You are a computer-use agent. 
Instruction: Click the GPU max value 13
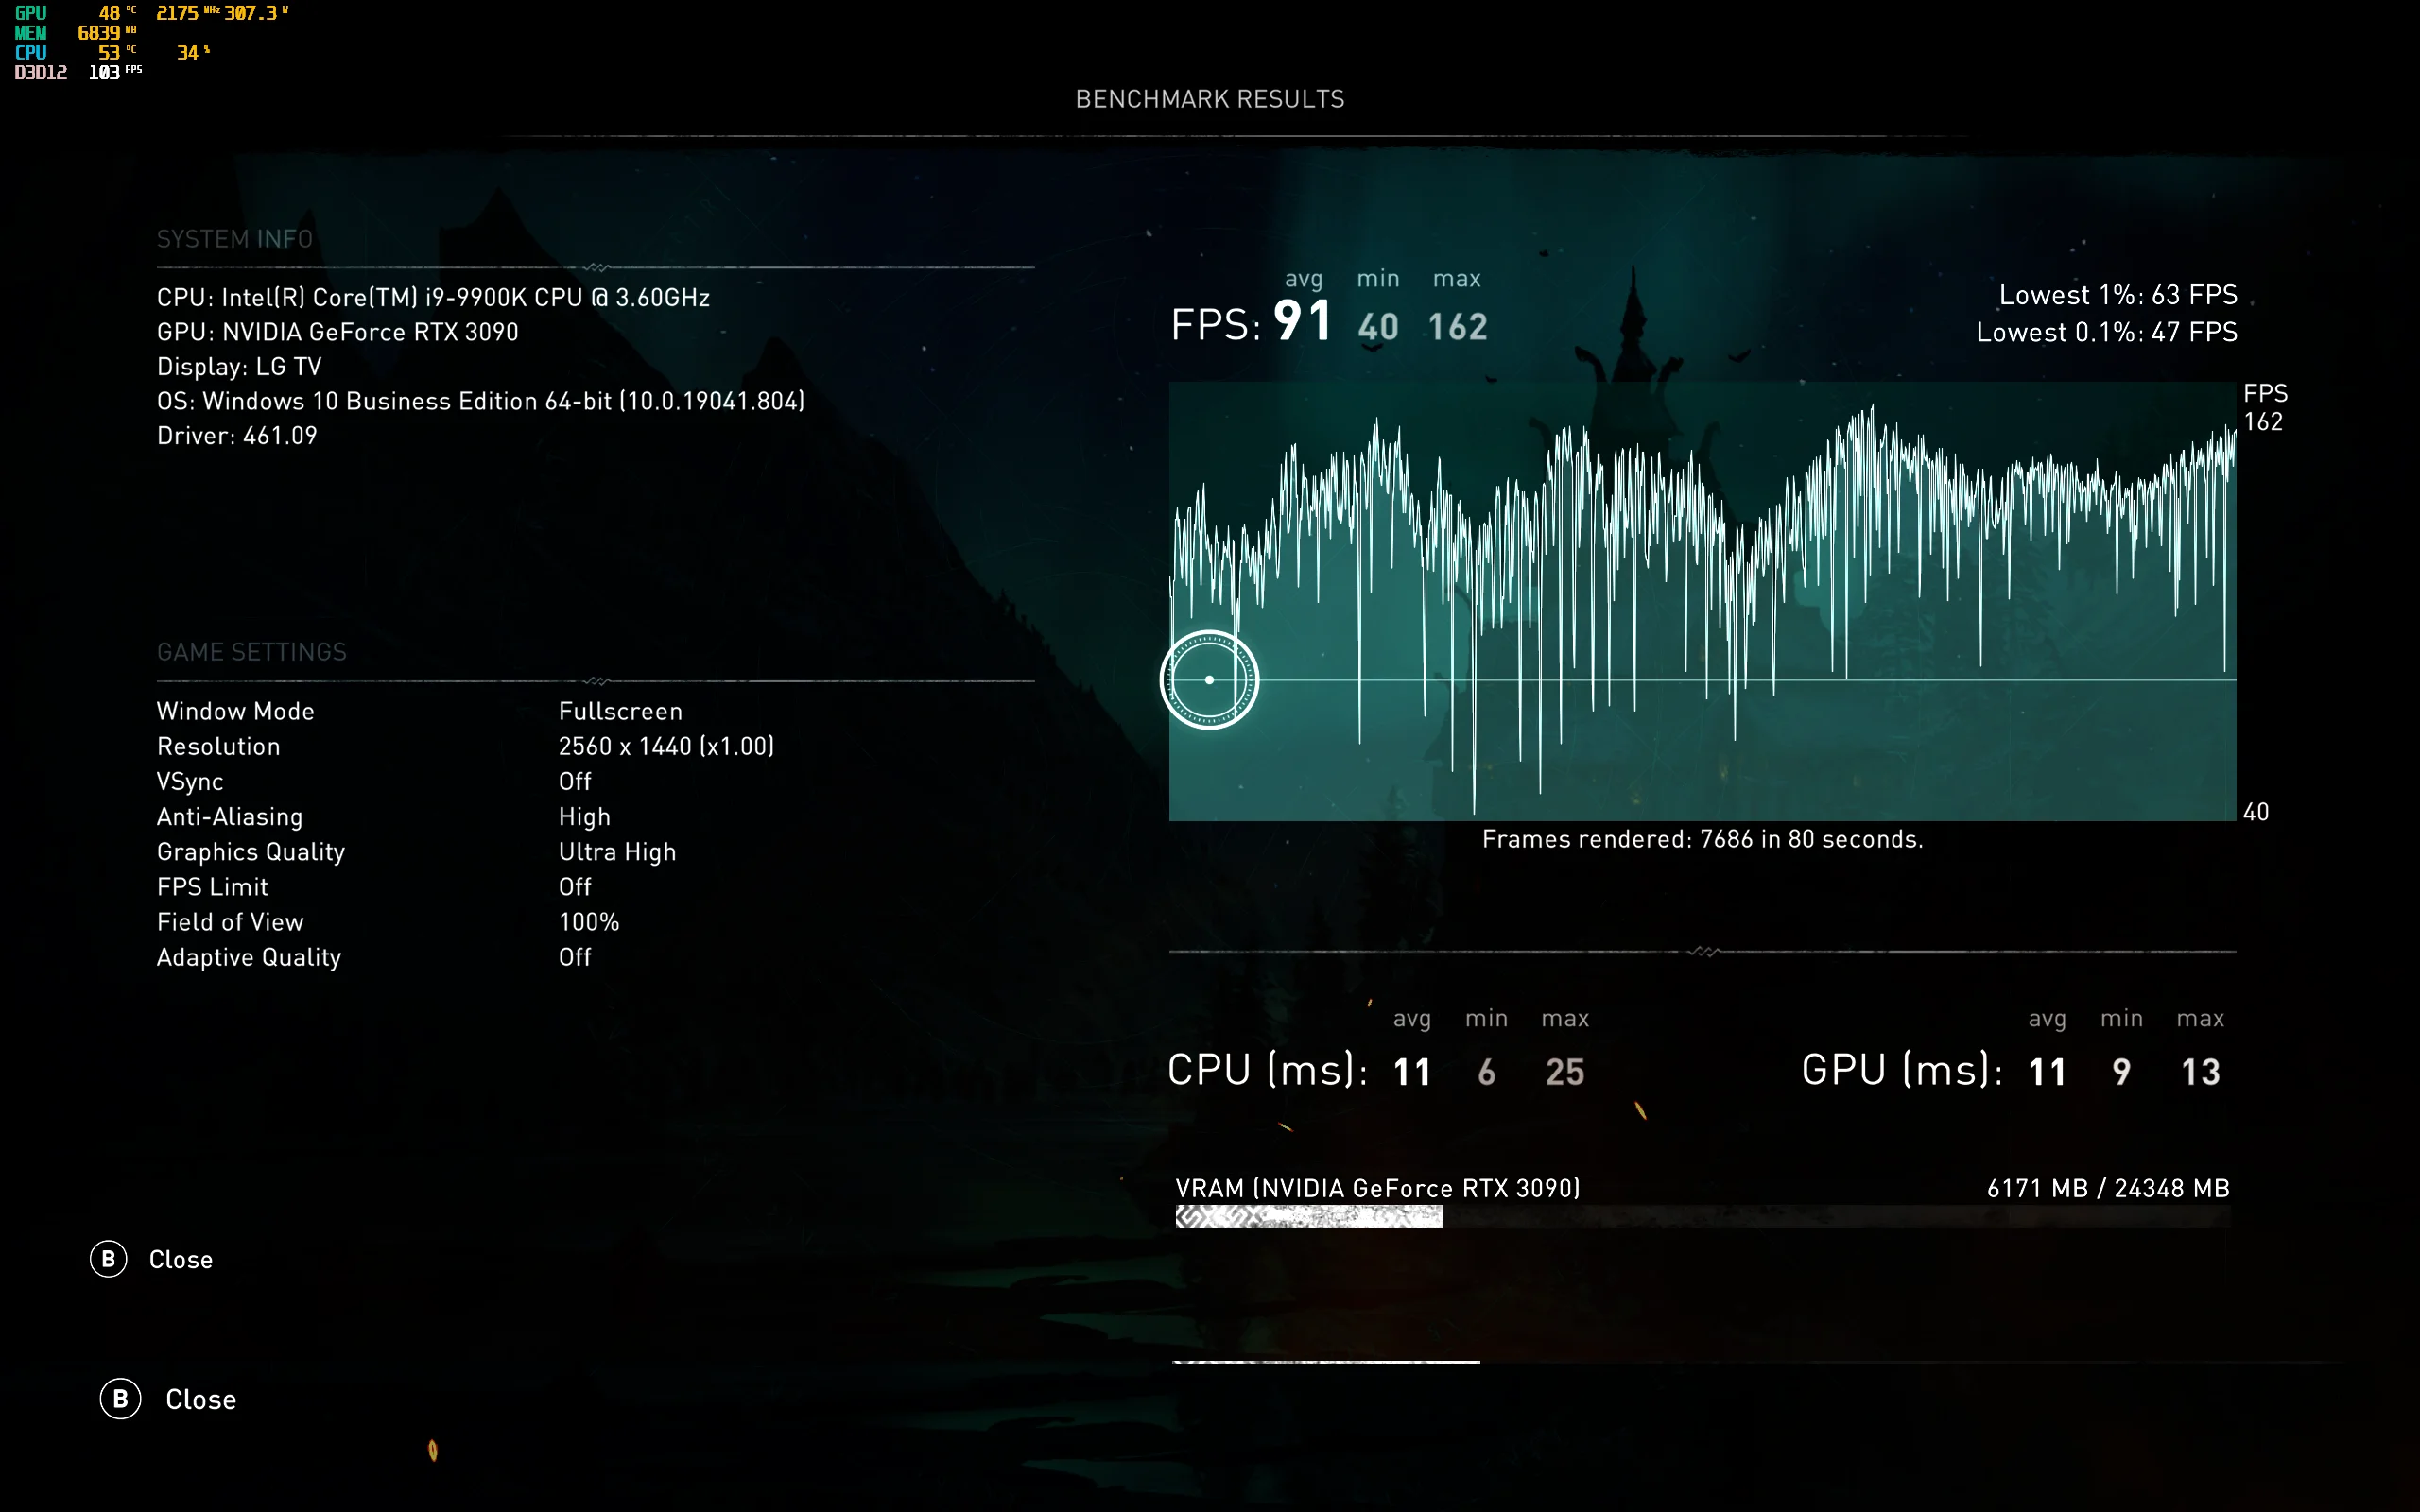point(2201,1073)
